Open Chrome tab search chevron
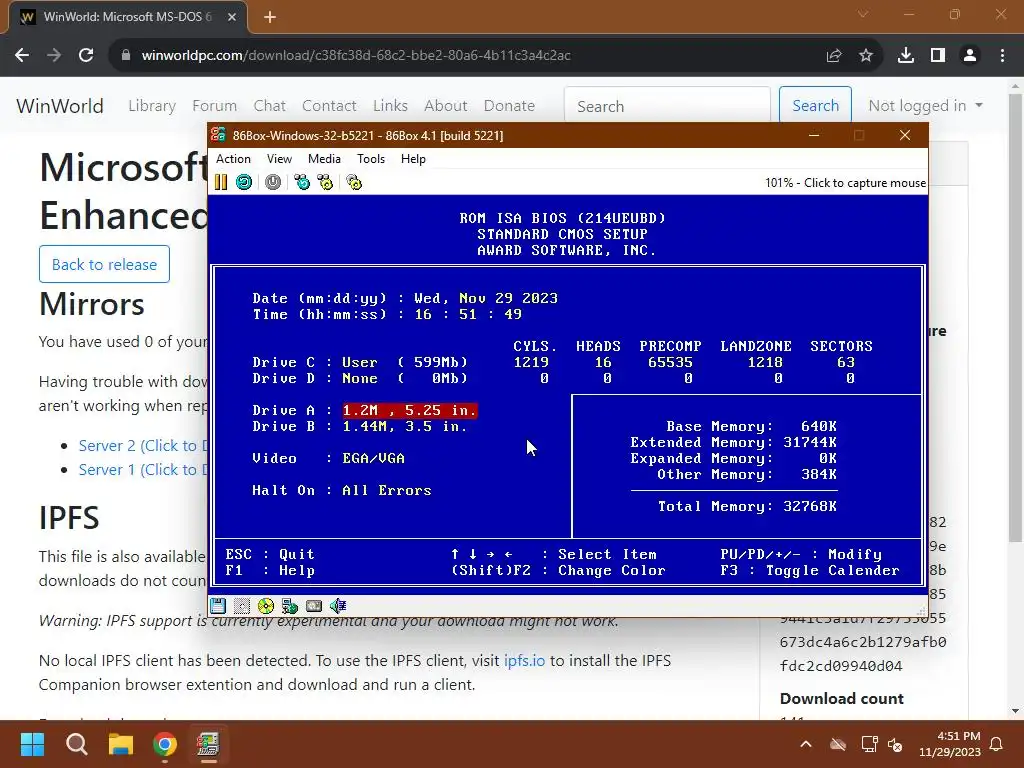This screenshot has width=1024, height=768. click(x=863, y=14)
